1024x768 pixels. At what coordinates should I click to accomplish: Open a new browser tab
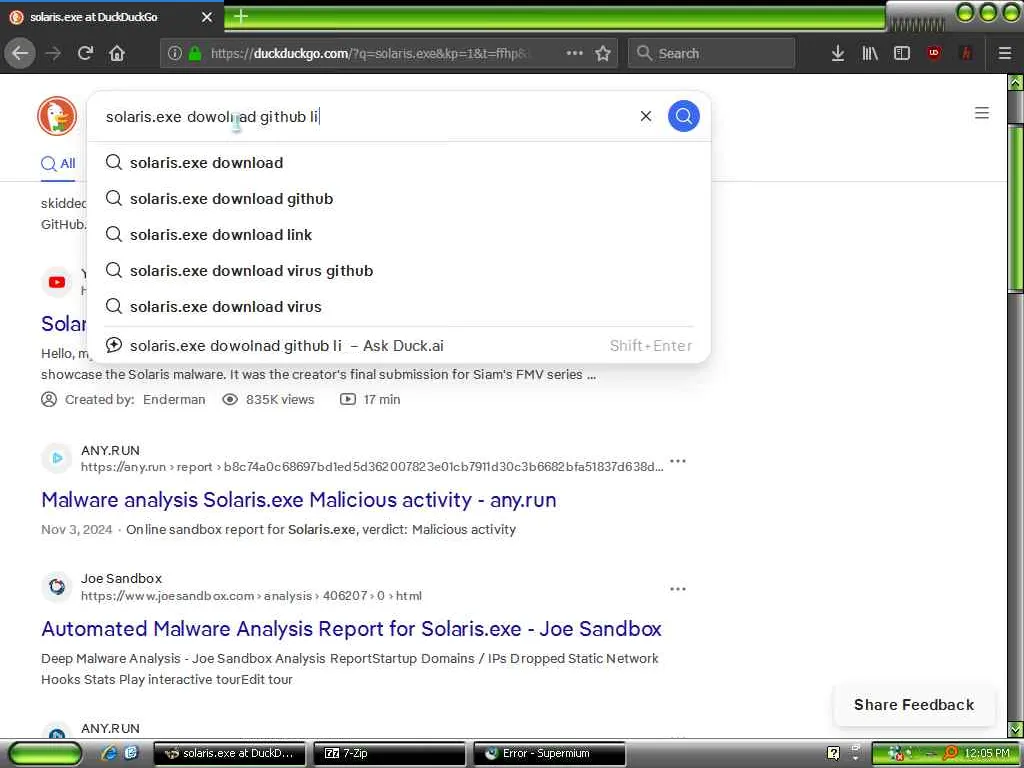pos(241,16)
